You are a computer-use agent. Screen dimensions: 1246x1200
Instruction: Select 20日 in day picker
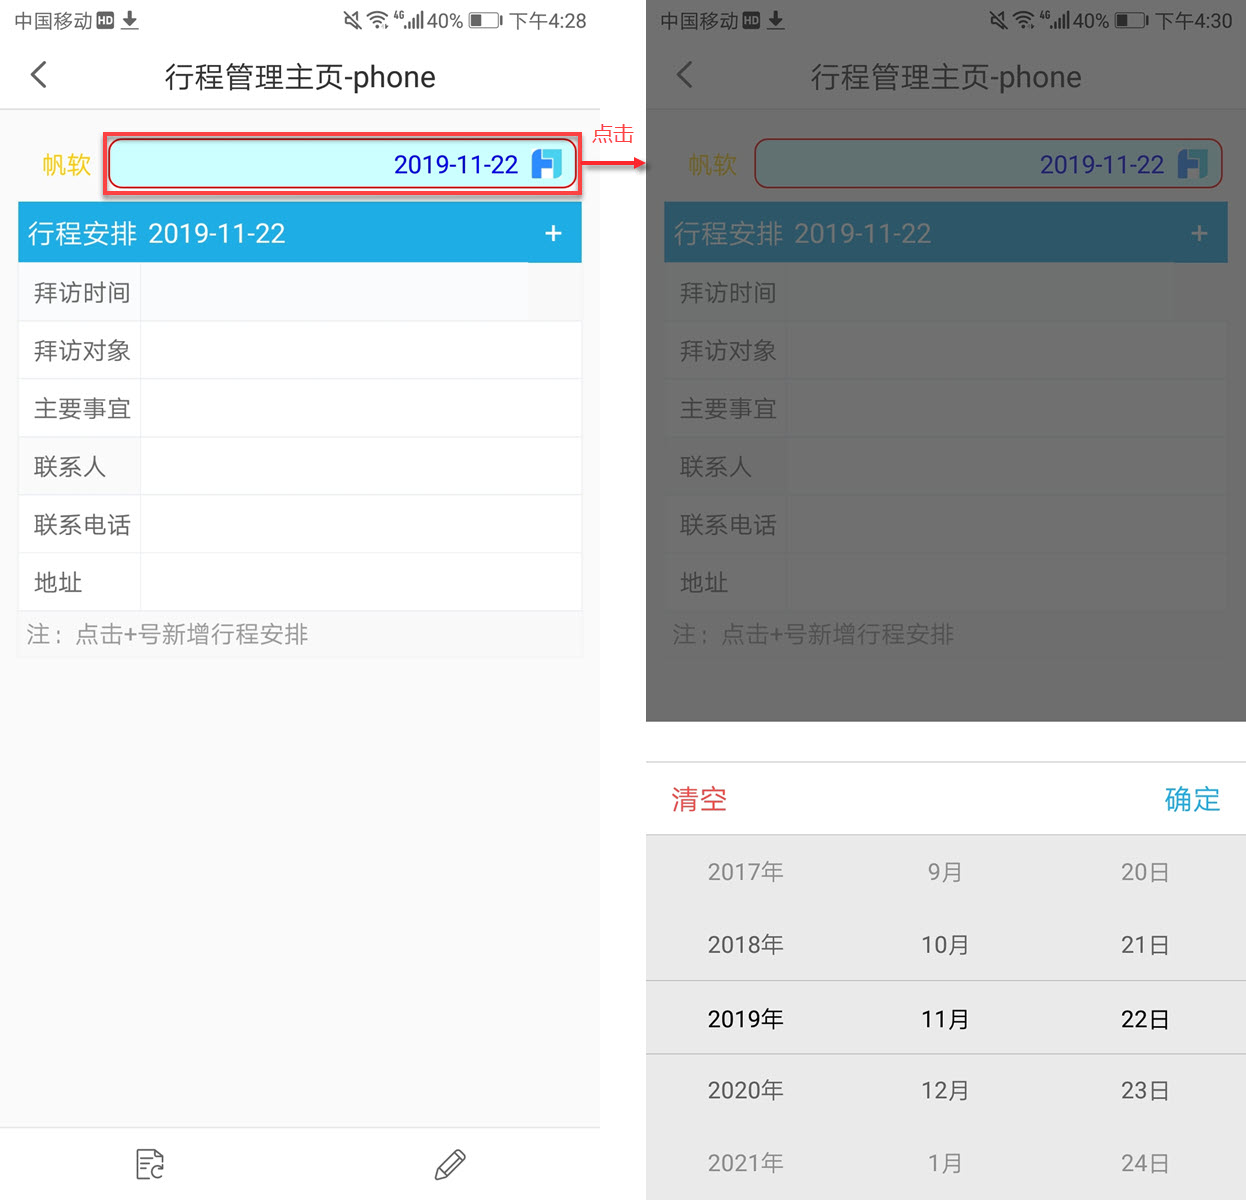click(x=1145, y=872)
